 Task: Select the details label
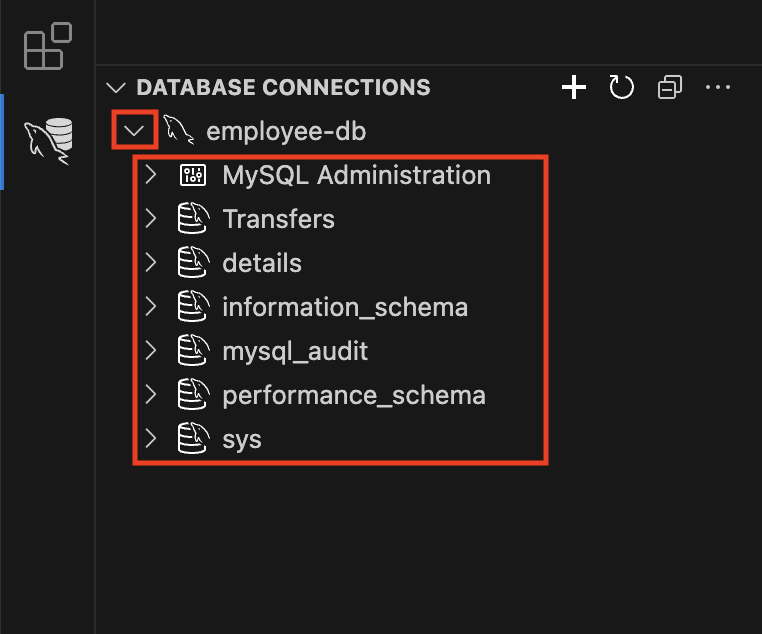coord(262,263)
